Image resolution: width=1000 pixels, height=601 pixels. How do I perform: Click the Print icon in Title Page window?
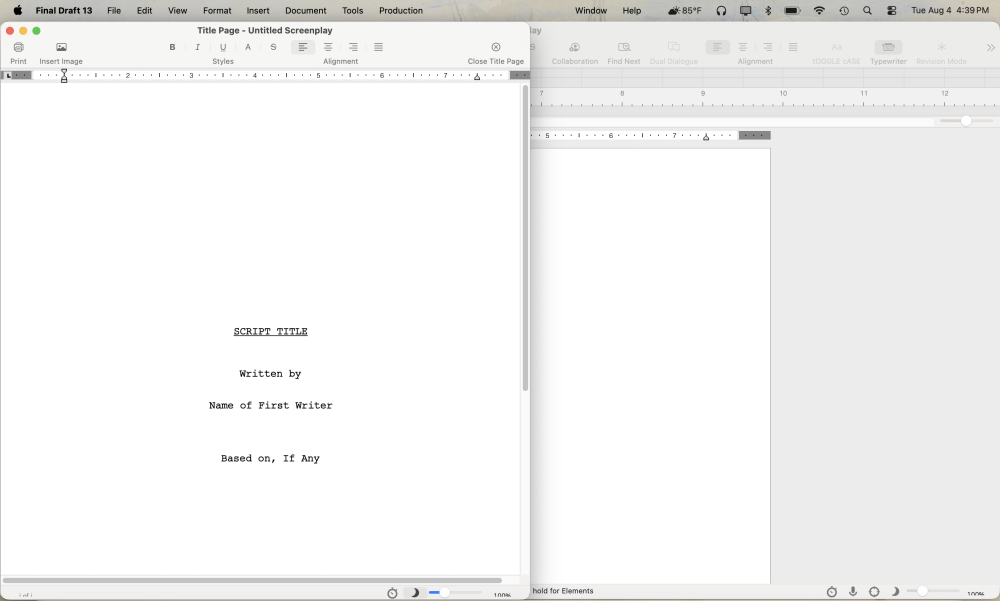click(x=18, y=47)
